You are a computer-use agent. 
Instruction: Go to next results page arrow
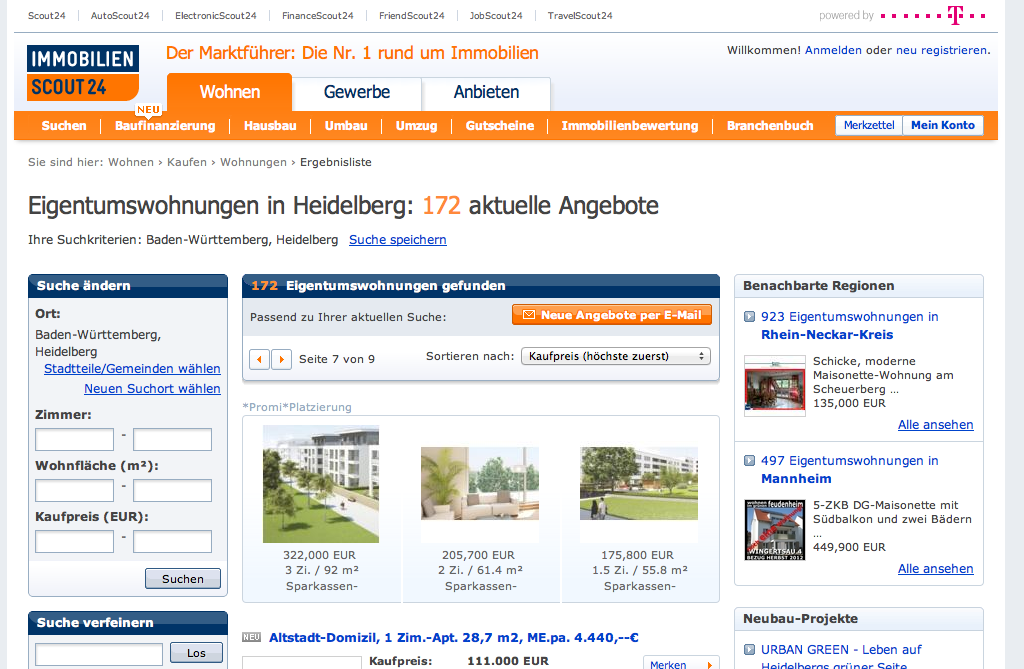pos(281,359)
